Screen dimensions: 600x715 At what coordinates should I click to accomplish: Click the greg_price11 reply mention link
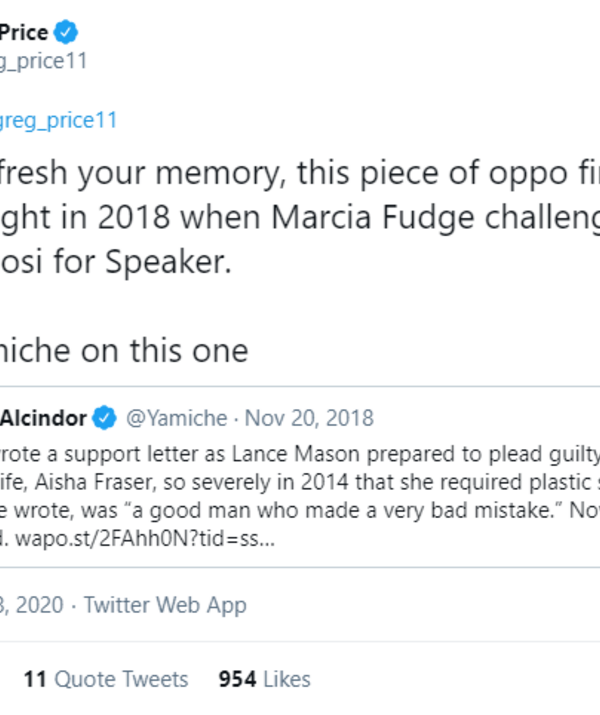coord(58,121)
